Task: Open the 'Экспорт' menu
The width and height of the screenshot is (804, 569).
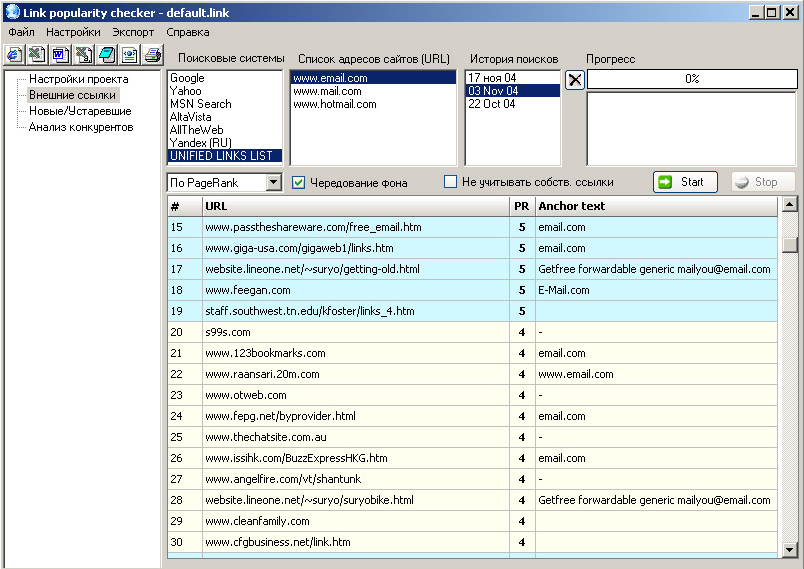Action: 133,32
